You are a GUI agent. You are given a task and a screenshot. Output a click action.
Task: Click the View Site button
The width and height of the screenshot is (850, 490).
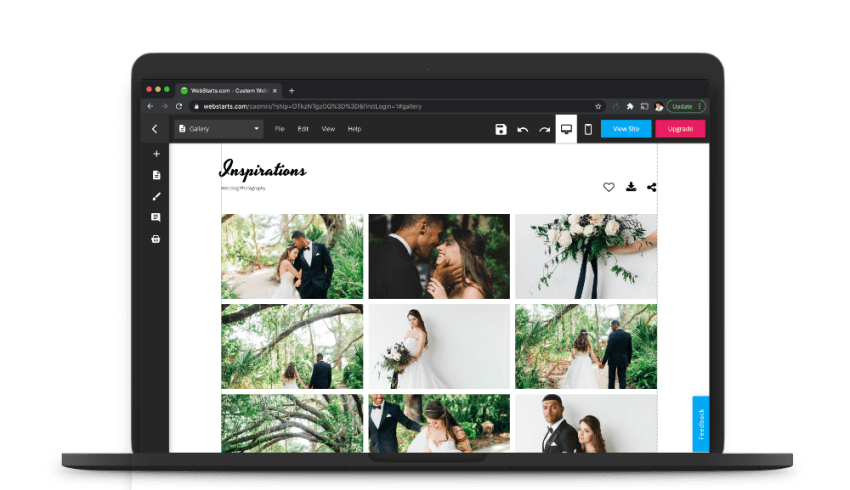626,129
